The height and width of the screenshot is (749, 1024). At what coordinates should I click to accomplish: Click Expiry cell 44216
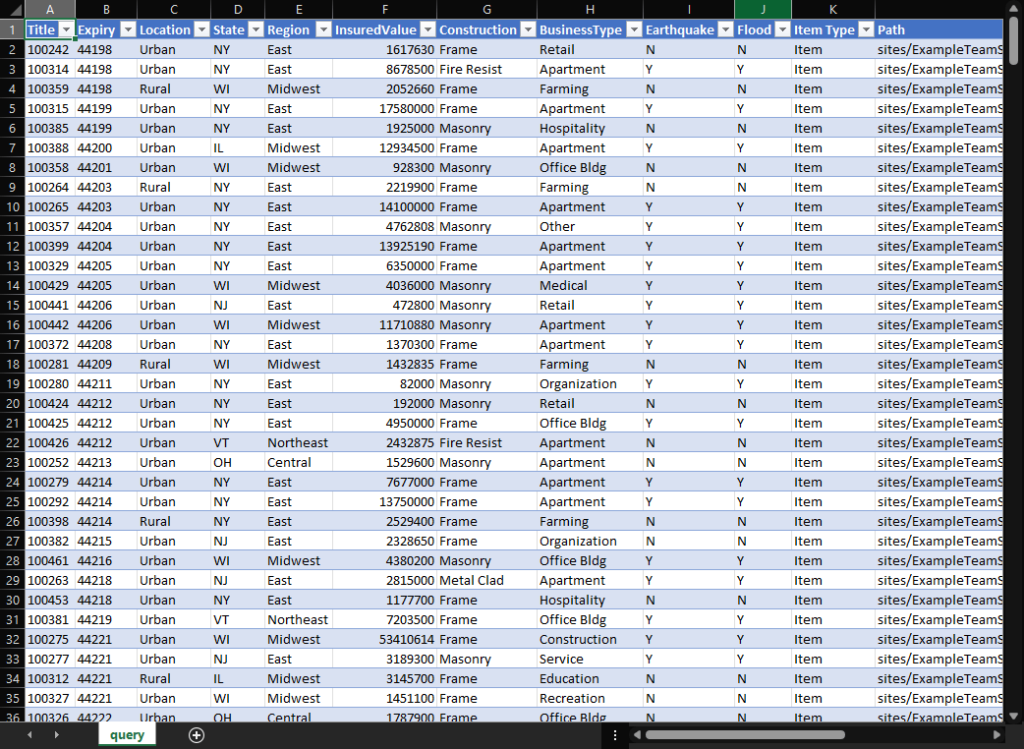pos(106,561)
